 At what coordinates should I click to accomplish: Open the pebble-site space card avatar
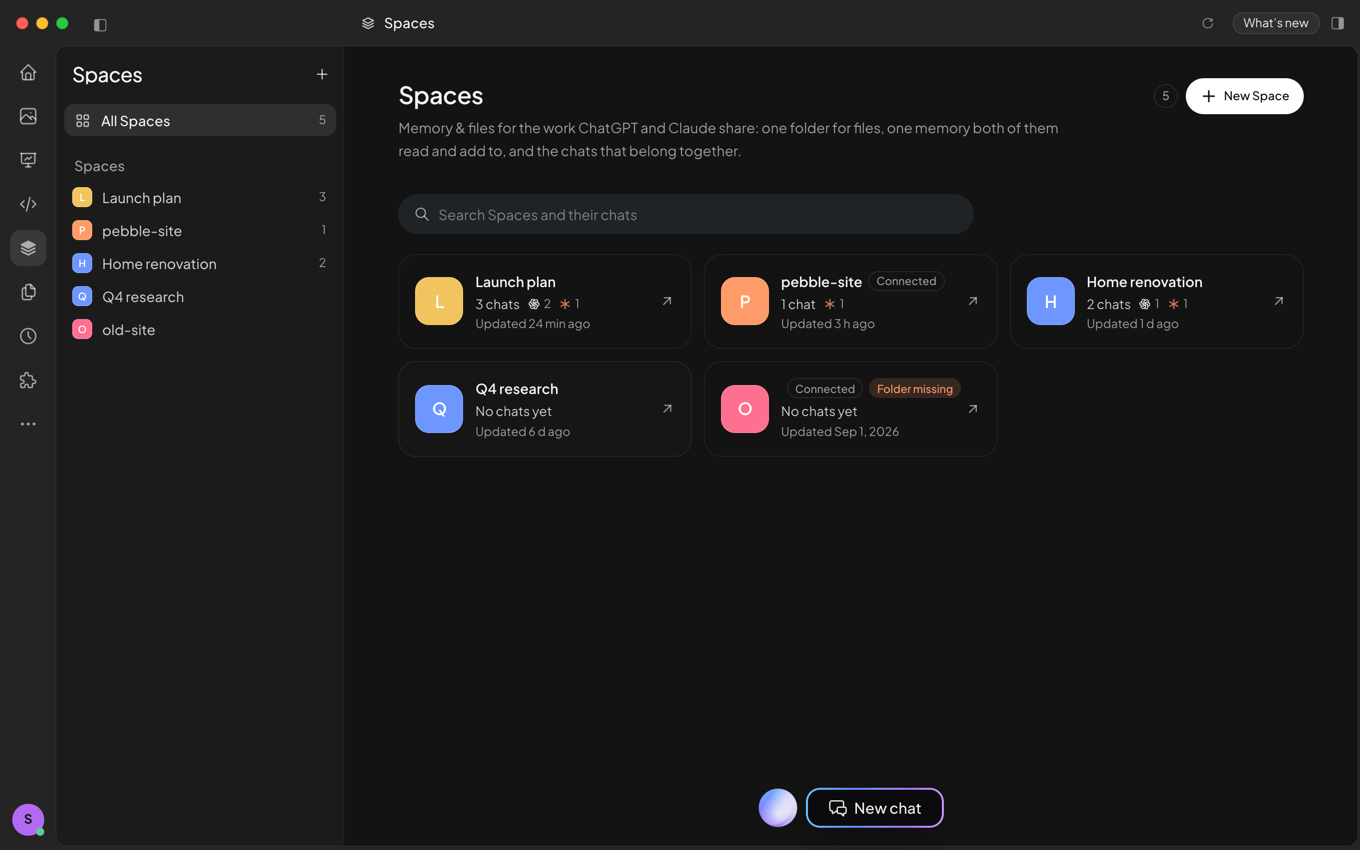tap(745, 301)
